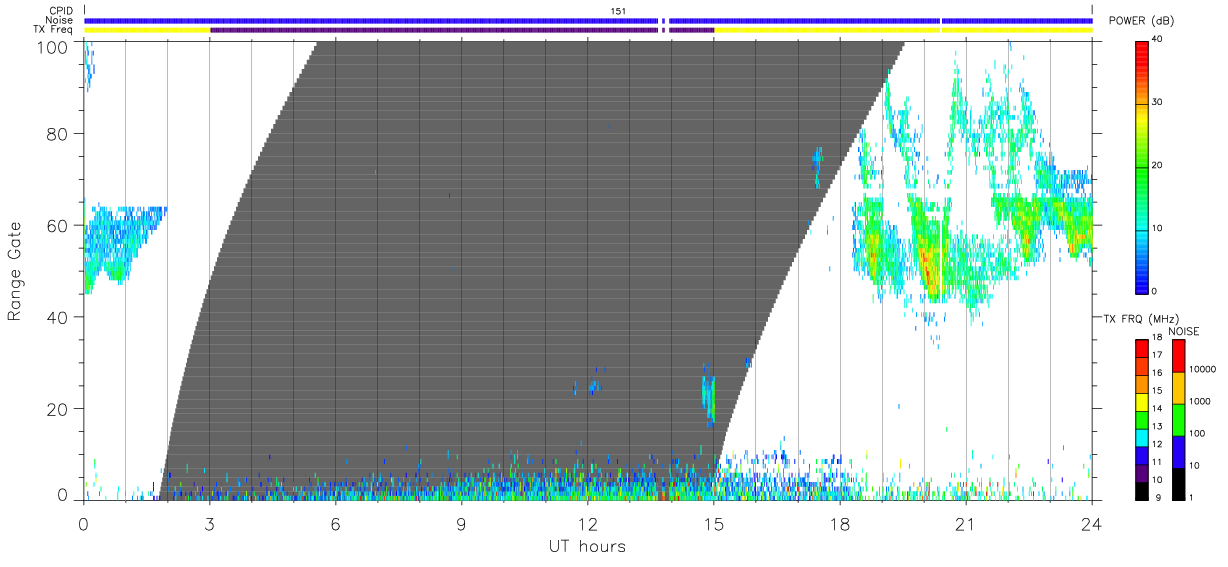Pick the green swatch in NOISE legend
Image resolution: width=1228 pixels, height=567 pixels.
(1178, 419)
